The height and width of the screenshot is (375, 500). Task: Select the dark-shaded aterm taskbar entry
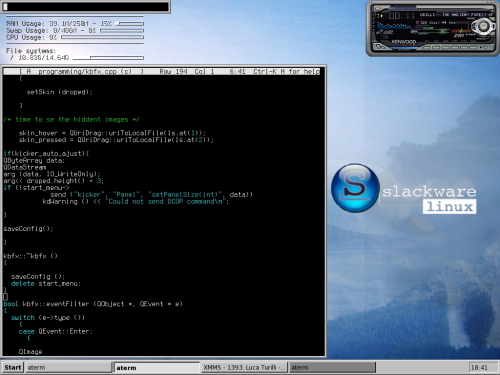[x=332, y=367]
